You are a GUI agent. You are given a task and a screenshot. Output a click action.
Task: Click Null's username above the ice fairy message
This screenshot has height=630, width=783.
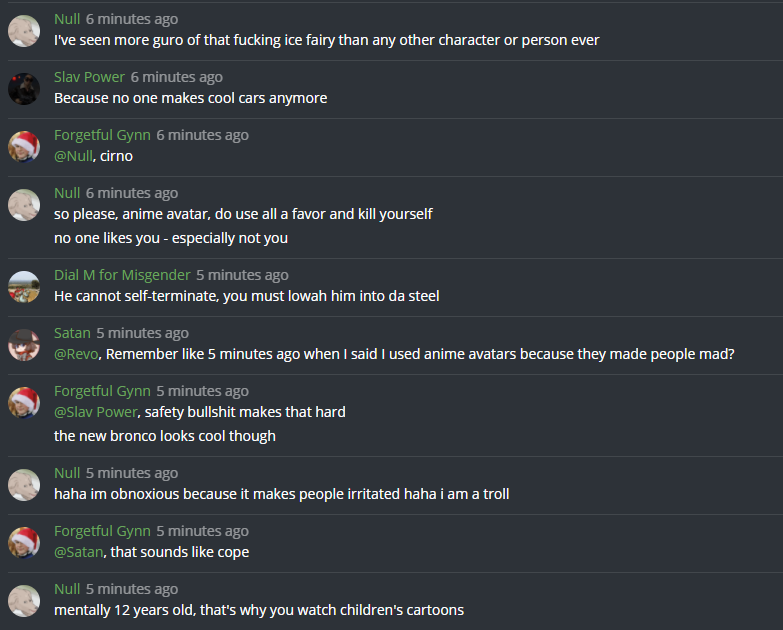click(67, 19)
